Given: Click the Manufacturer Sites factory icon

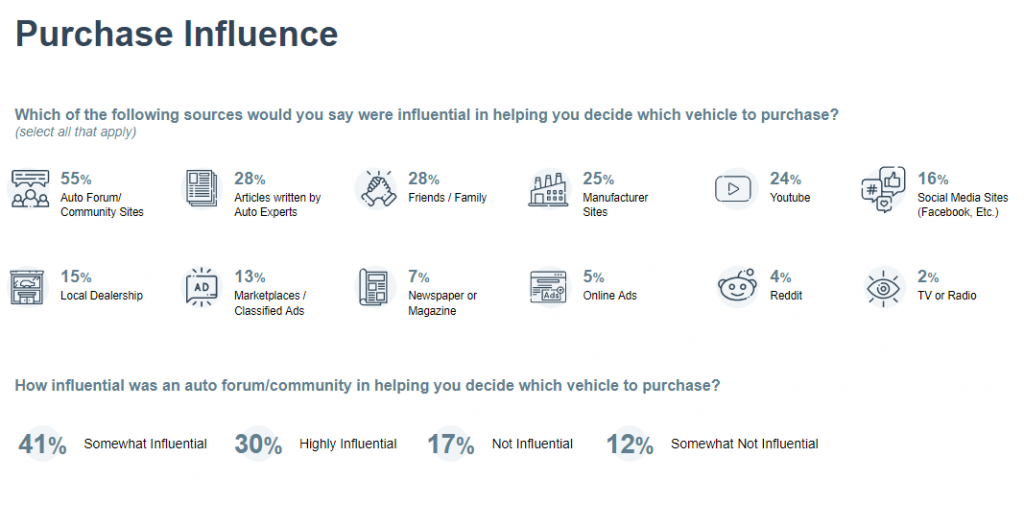Looking at the screenshot, I should click(x=549, y=189).
